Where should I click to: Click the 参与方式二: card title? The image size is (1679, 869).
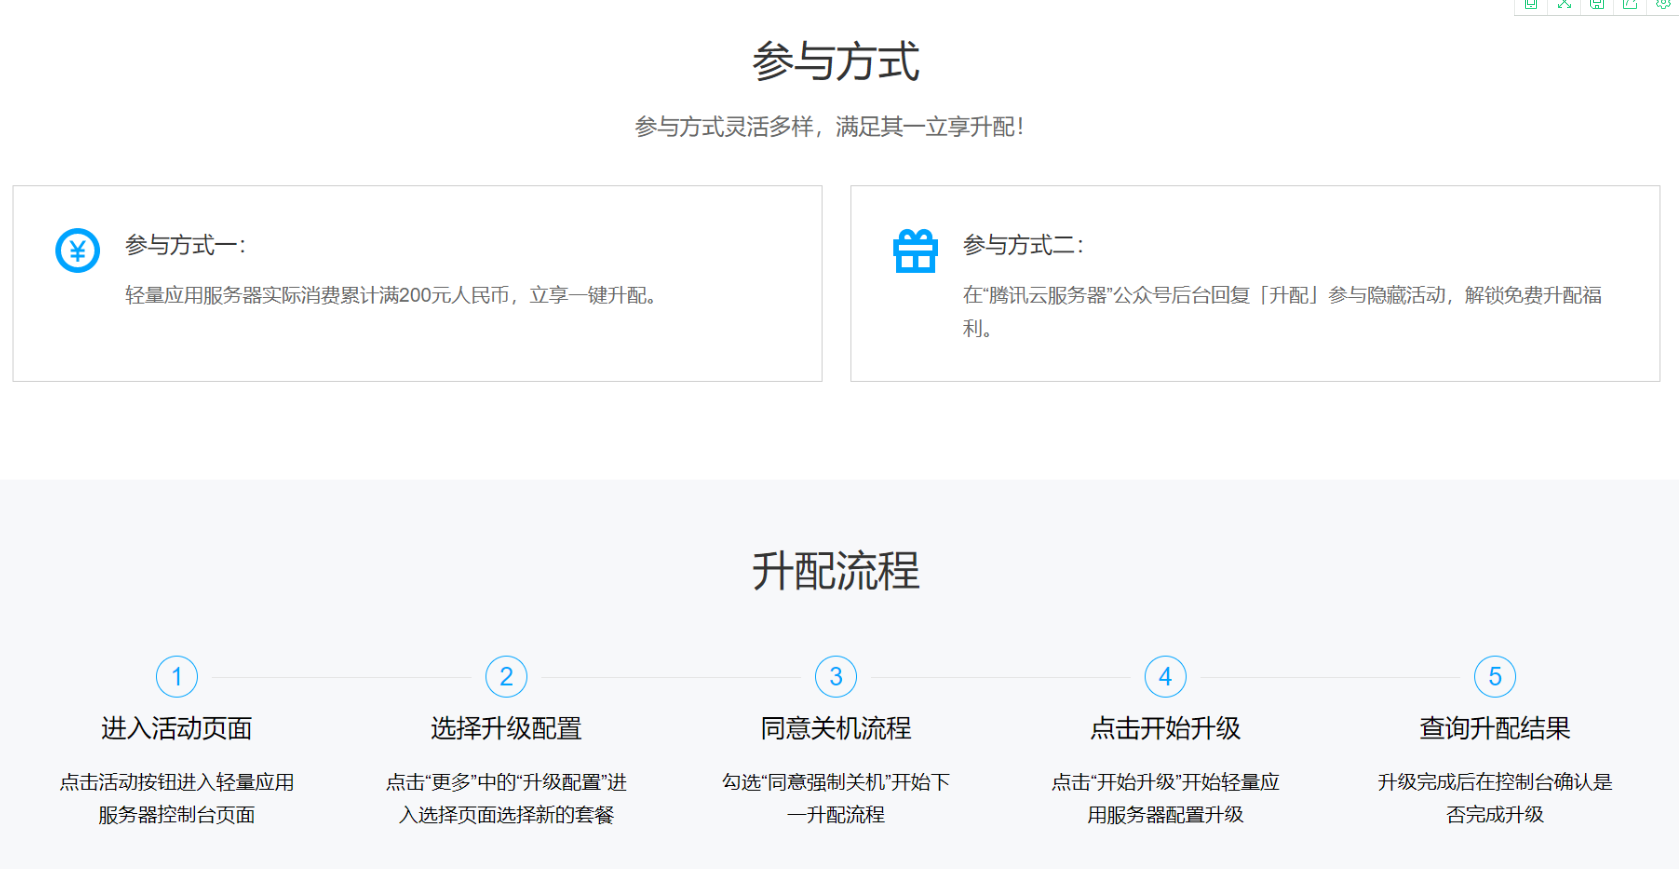[1024, 245]
